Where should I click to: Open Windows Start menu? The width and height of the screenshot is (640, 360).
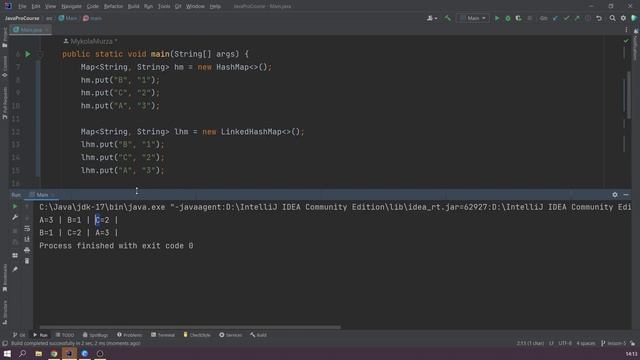tap(7, 353)
